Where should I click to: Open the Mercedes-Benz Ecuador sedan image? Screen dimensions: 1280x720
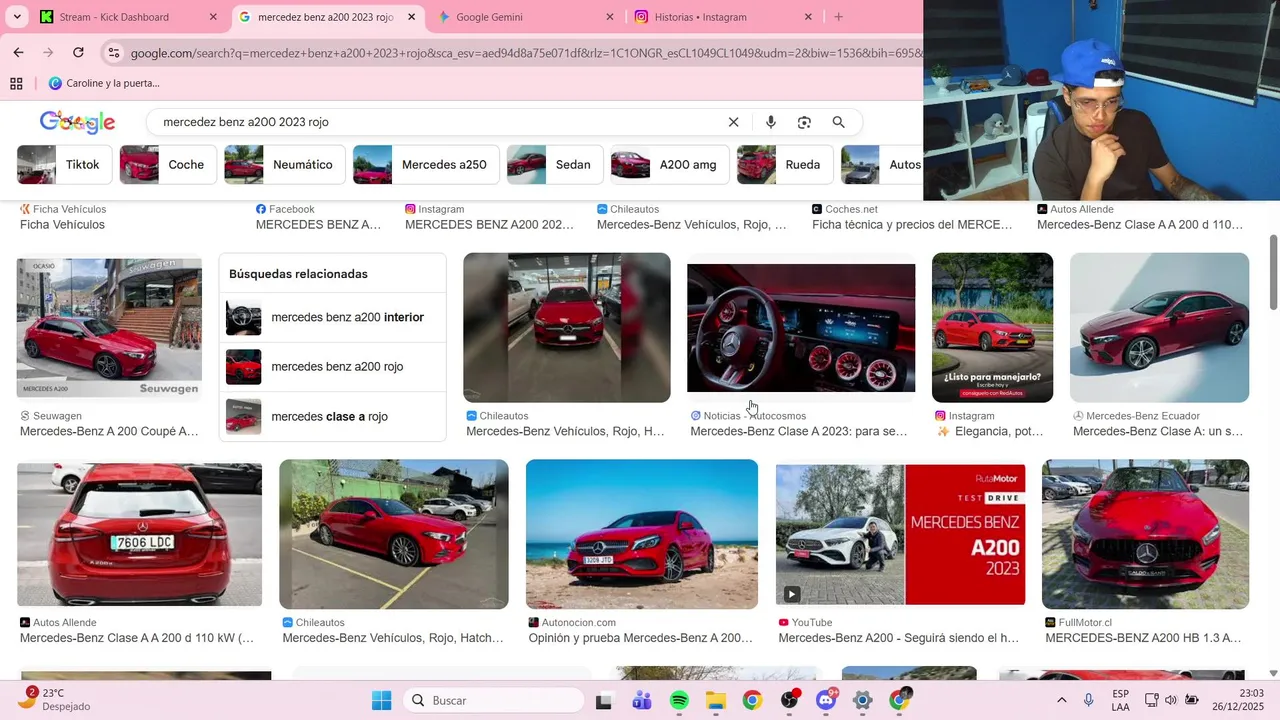[x=1159, y=328]
